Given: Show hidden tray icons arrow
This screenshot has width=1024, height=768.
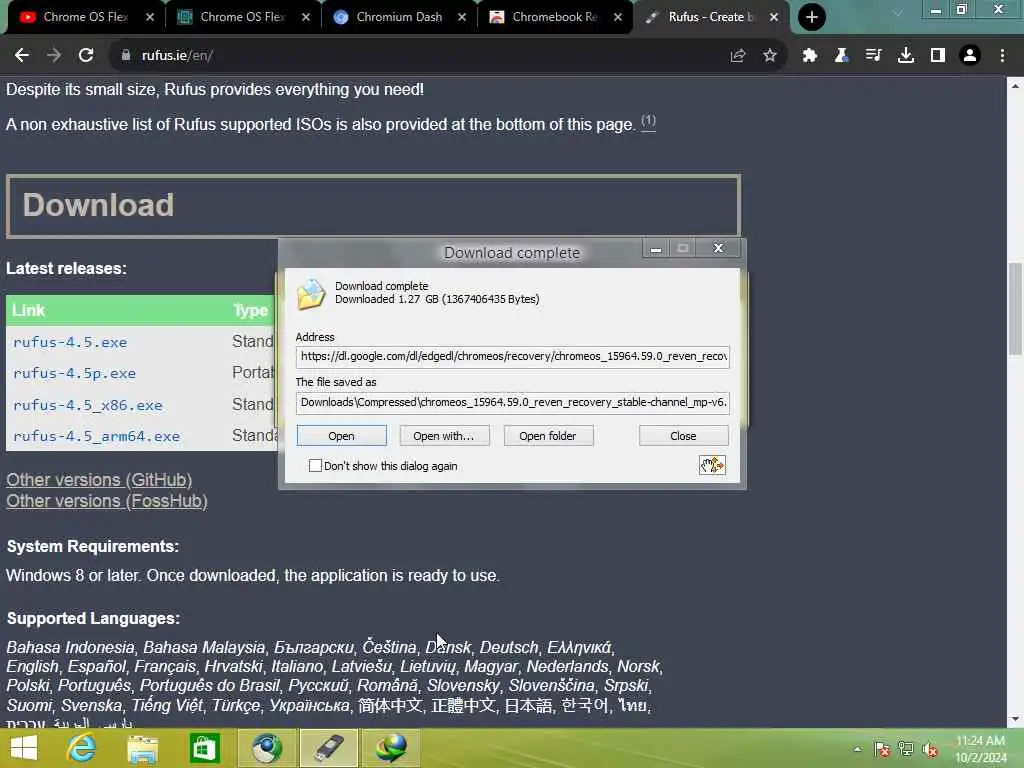Looking at the screenshot, I should tap(857, 749).
